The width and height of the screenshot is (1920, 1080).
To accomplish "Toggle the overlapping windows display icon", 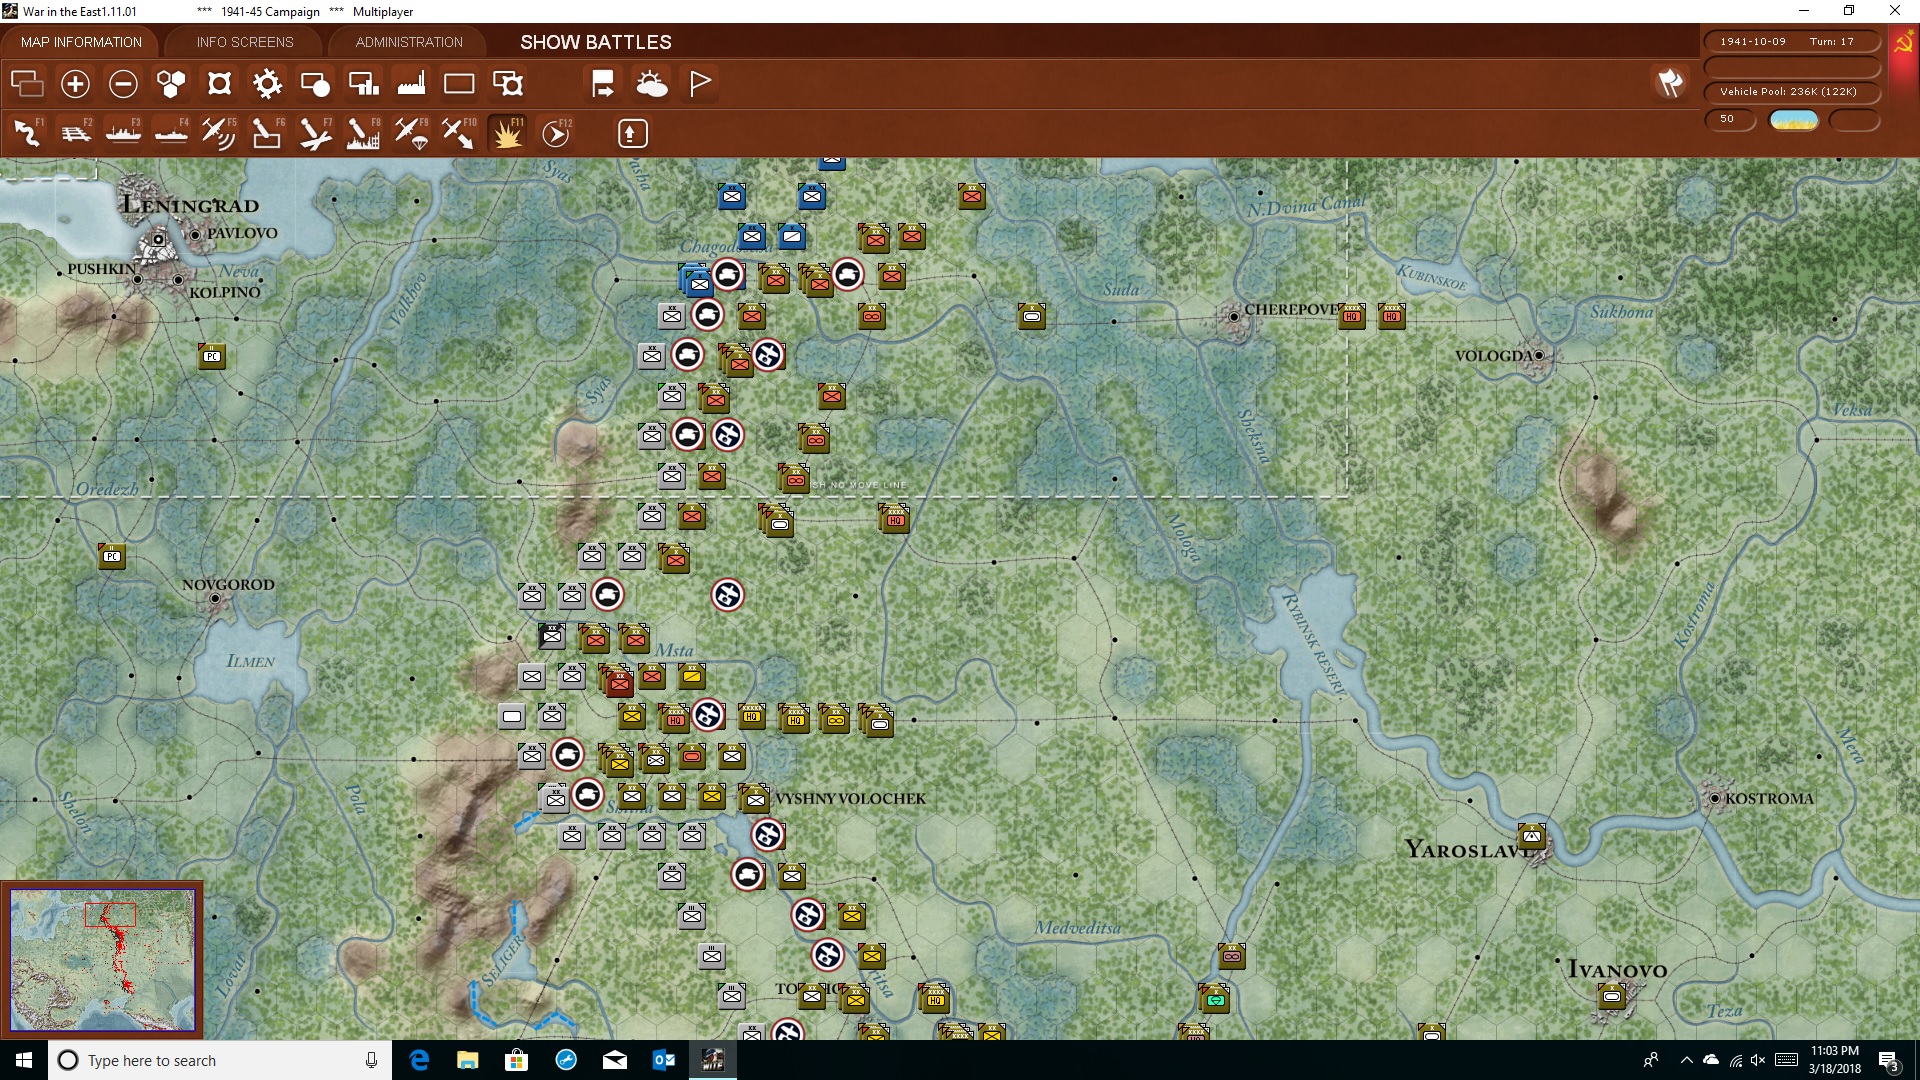I will click(27, 84).
